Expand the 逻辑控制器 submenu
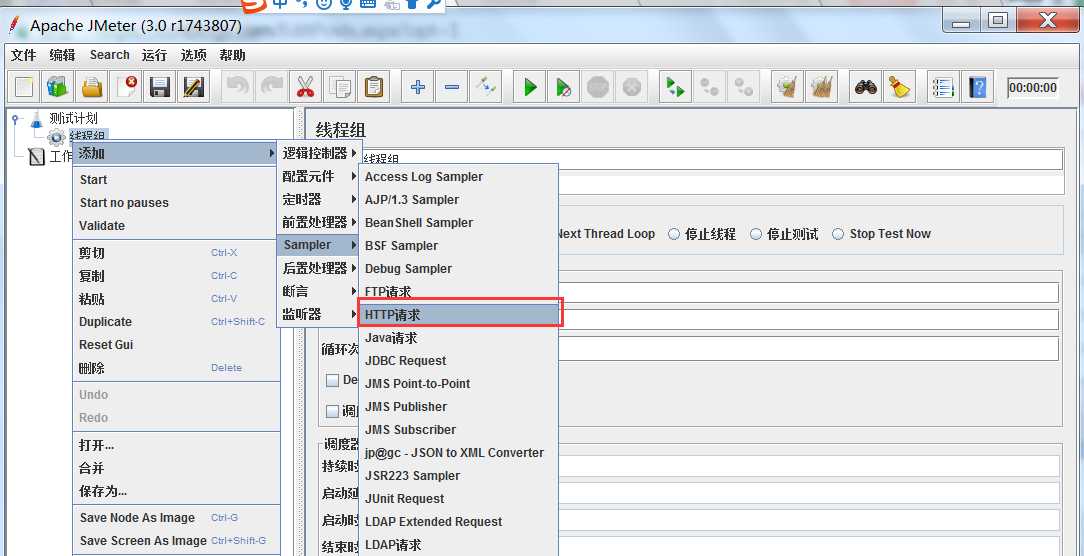Viewport: 1084px width, 556px height. (x=320, y=154)
